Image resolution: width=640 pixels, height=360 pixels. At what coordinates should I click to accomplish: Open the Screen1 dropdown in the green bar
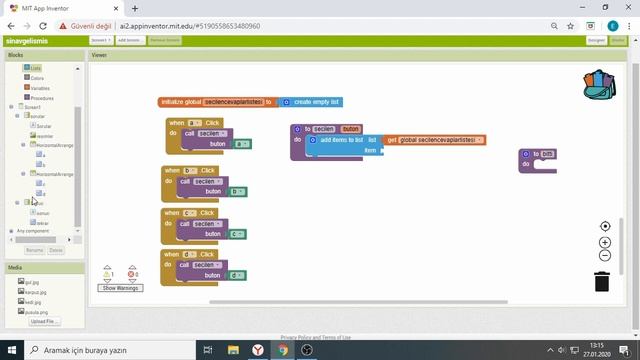click(x=101, y=40)
